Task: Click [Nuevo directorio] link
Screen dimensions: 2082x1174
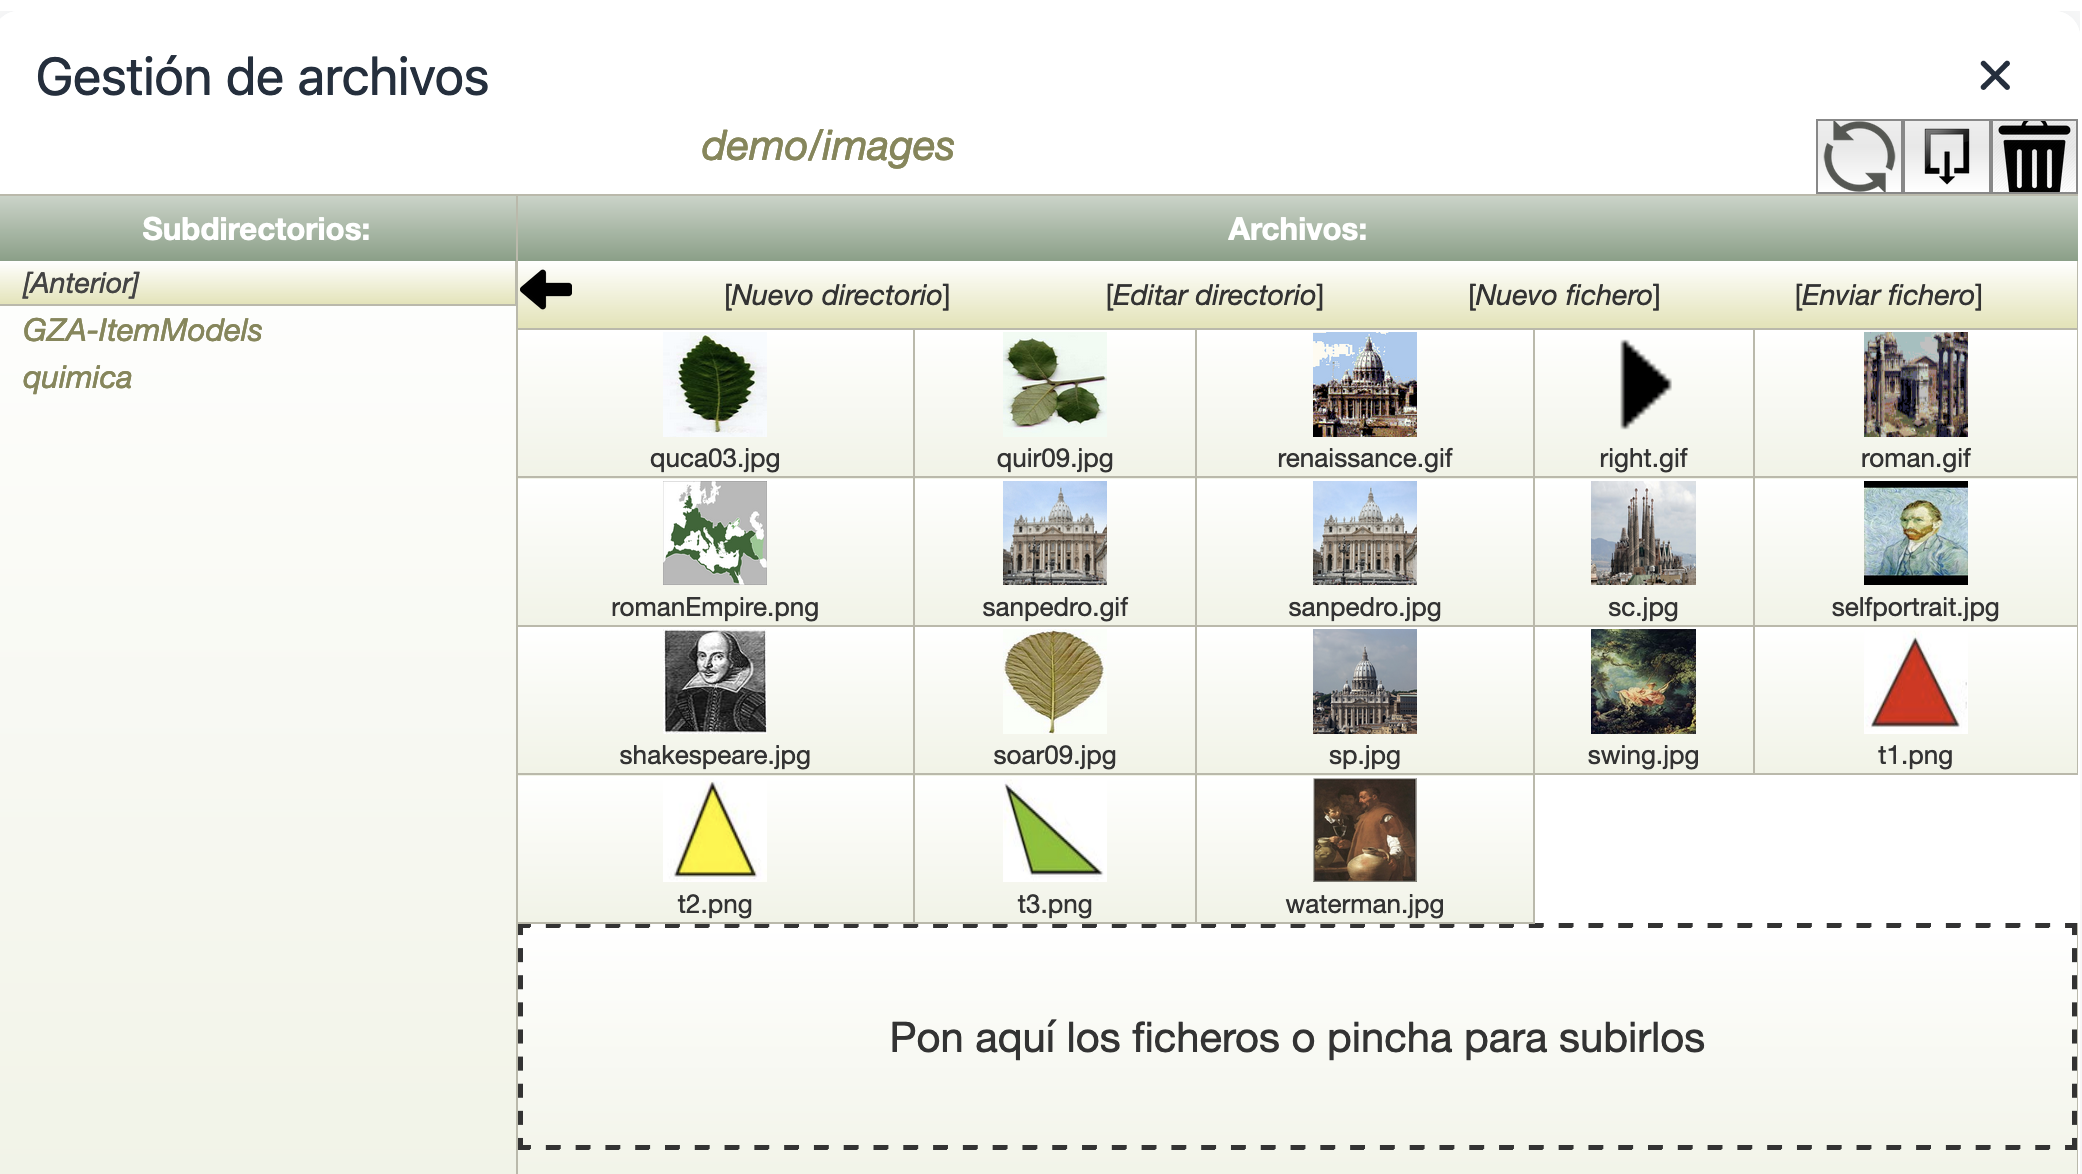Action: click(x=836, y=295)
